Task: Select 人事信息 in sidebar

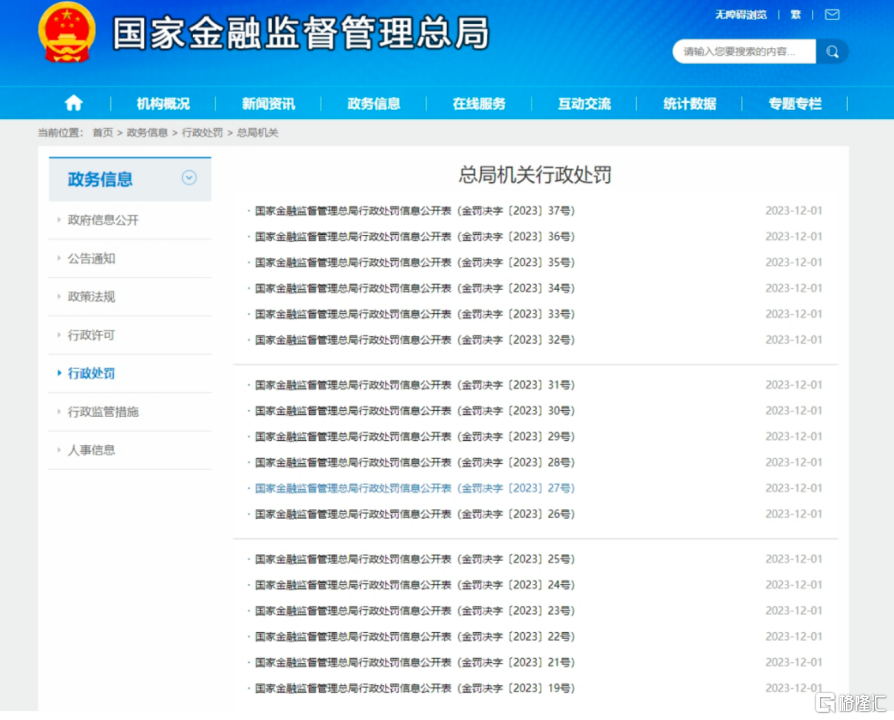Action: (x=91, y=450)
